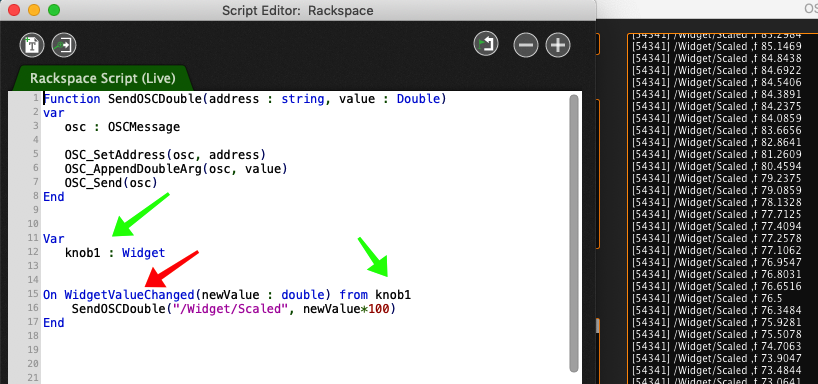Click the 'osc : OSCMessage' declaration
The width and height of the screenshot is (818, 384).
point(122,127)
